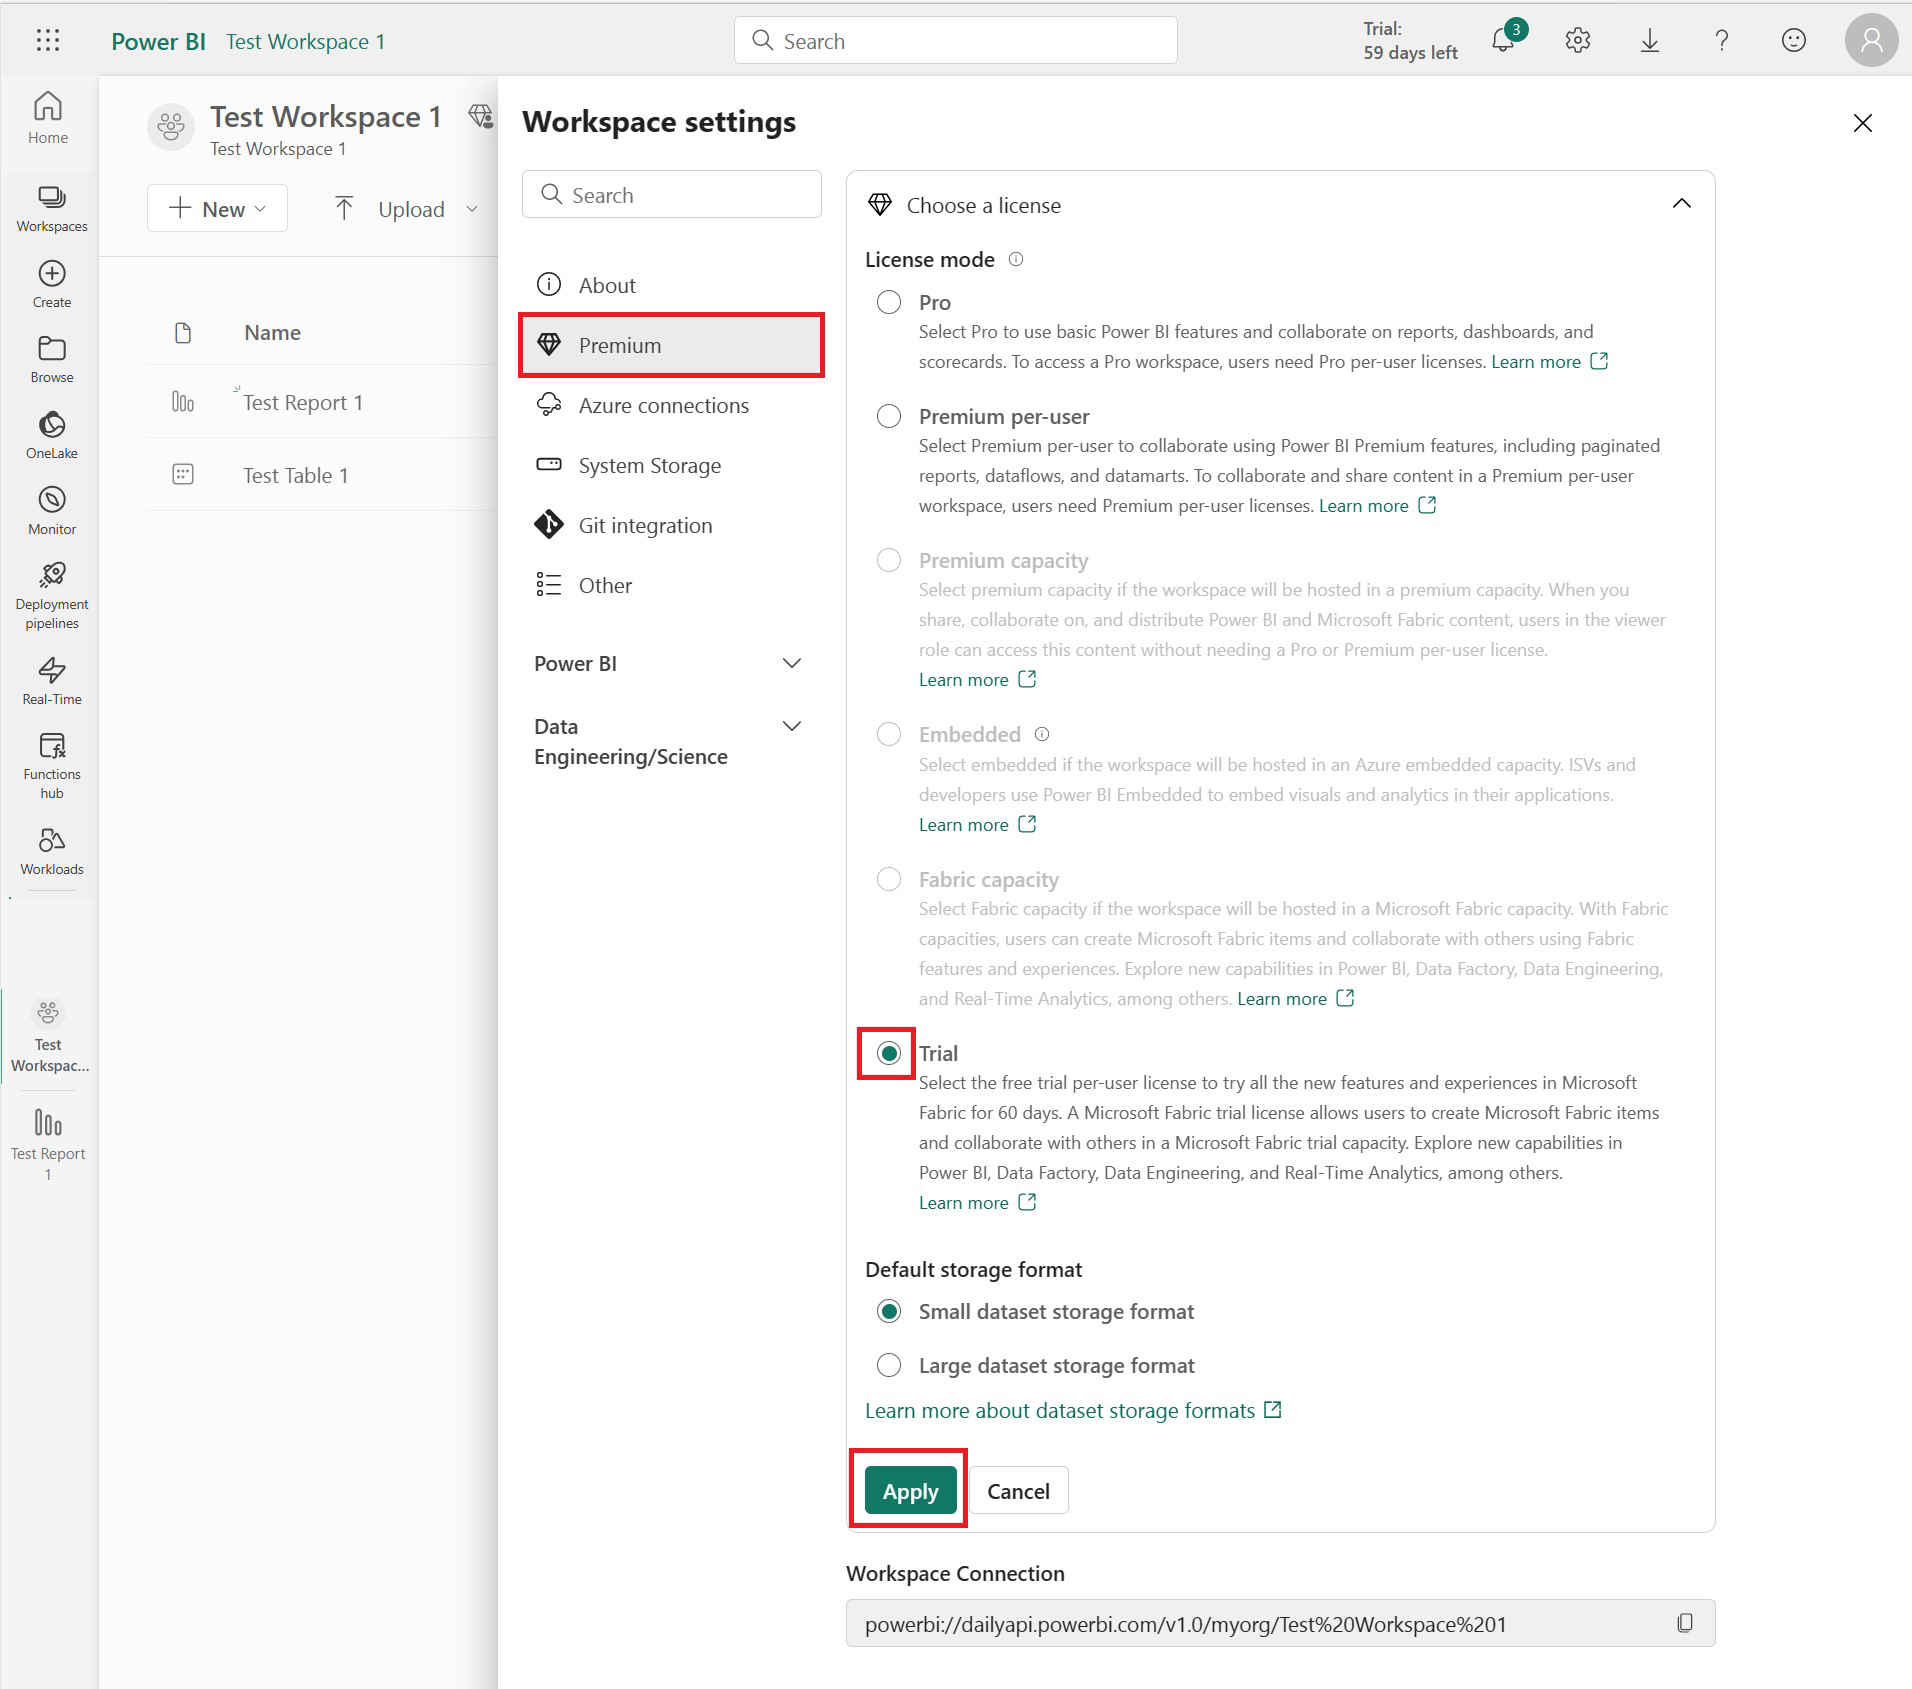Open the notifications bell icon
Image resolution: width=1912 pixels, height=1689 pixels.
coord(1502,41)
